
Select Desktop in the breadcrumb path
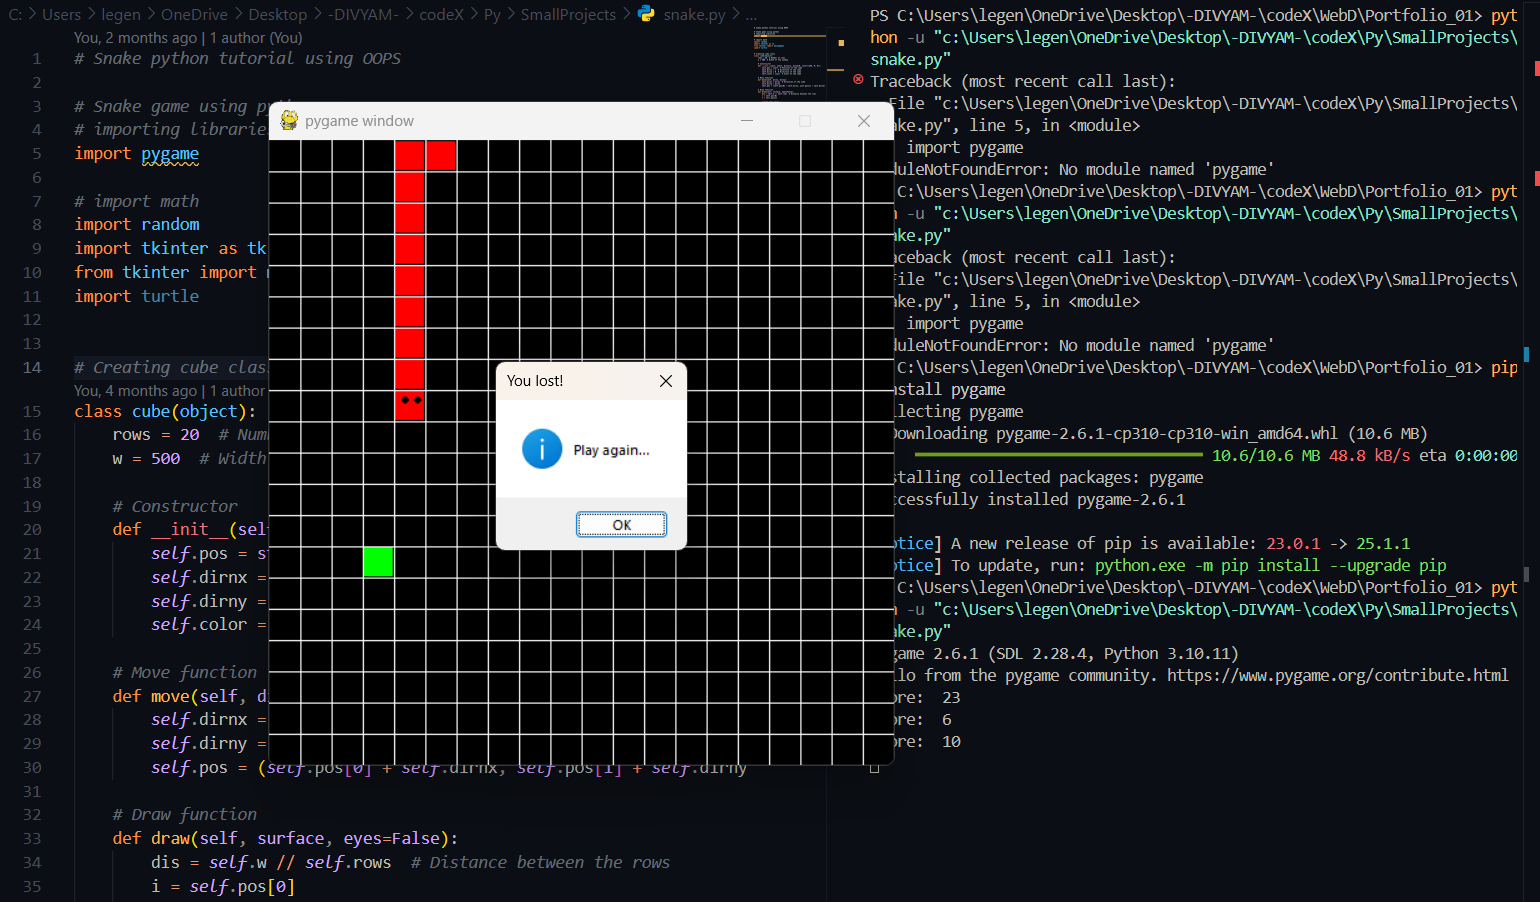pos(278,14)
